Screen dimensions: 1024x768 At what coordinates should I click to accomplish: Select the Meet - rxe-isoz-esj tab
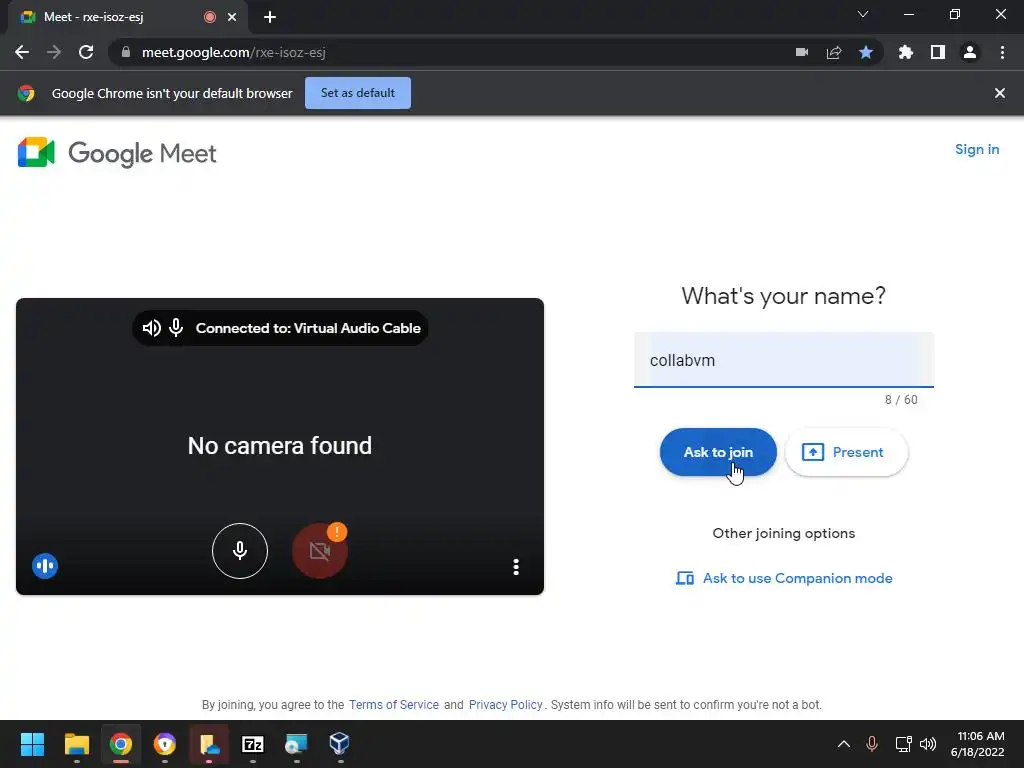(127, 17)
